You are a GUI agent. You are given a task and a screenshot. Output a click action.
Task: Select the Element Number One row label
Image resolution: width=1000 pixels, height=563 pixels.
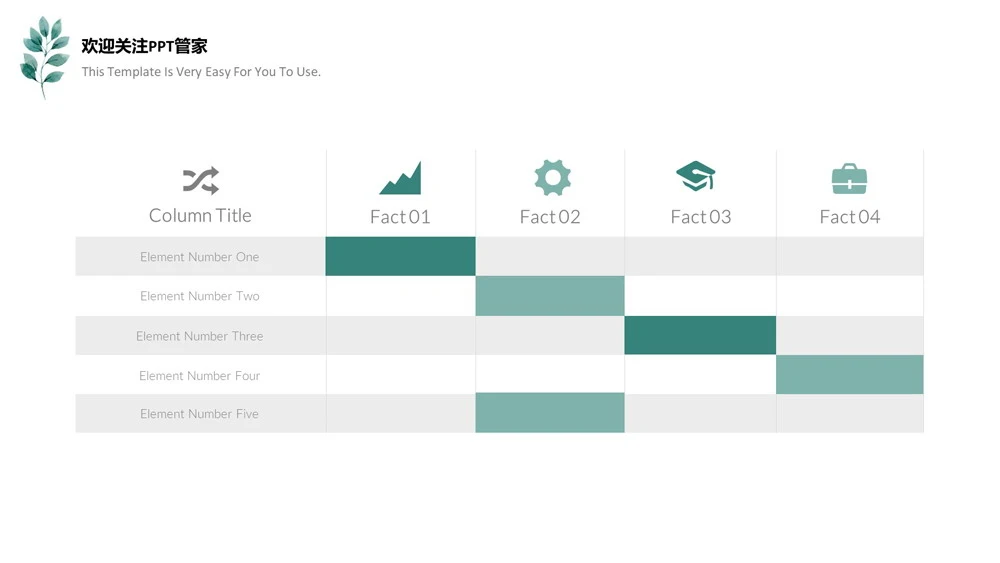click(x=200, y=257)
